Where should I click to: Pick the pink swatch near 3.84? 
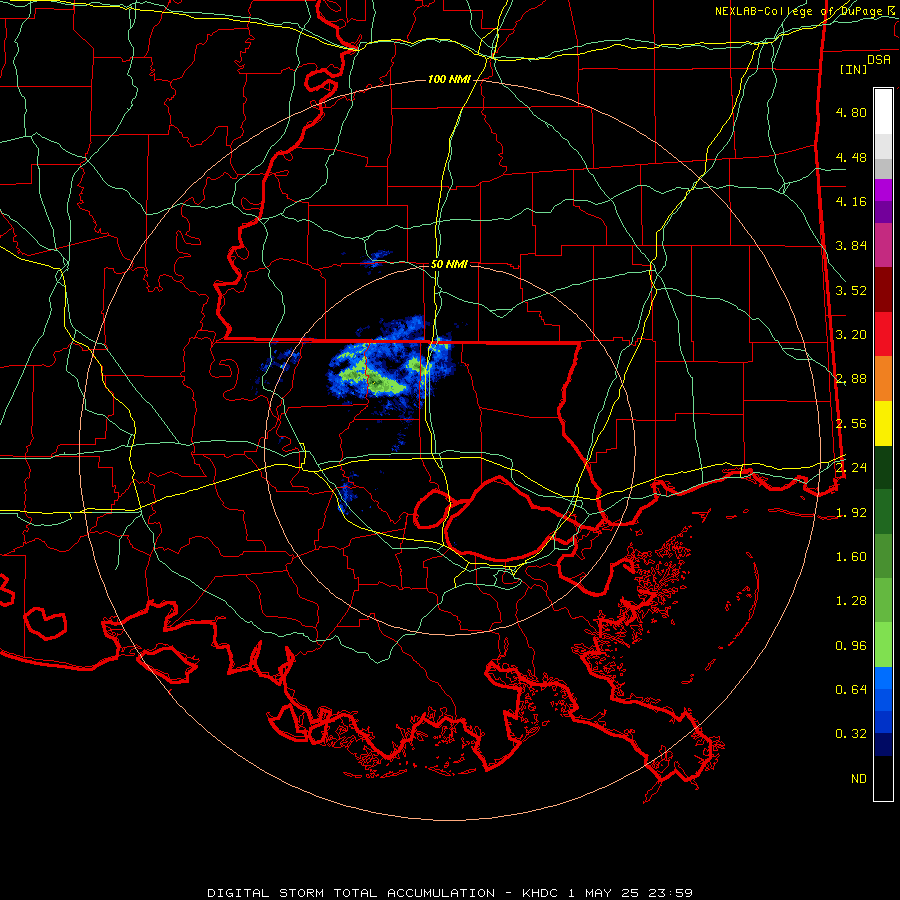coord(883,245)
